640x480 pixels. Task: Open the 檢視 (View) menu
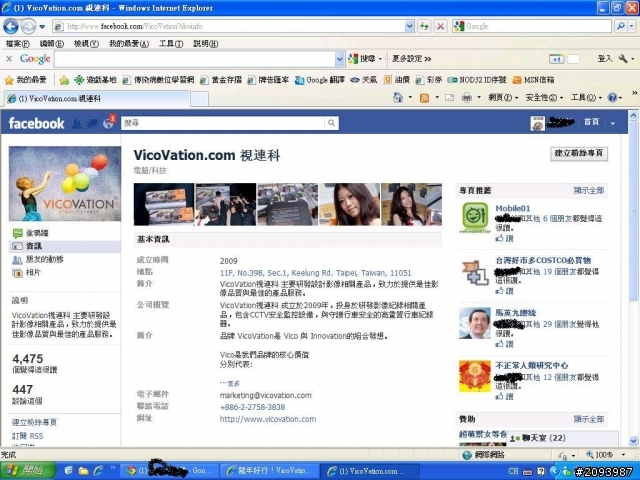(86, 43)
